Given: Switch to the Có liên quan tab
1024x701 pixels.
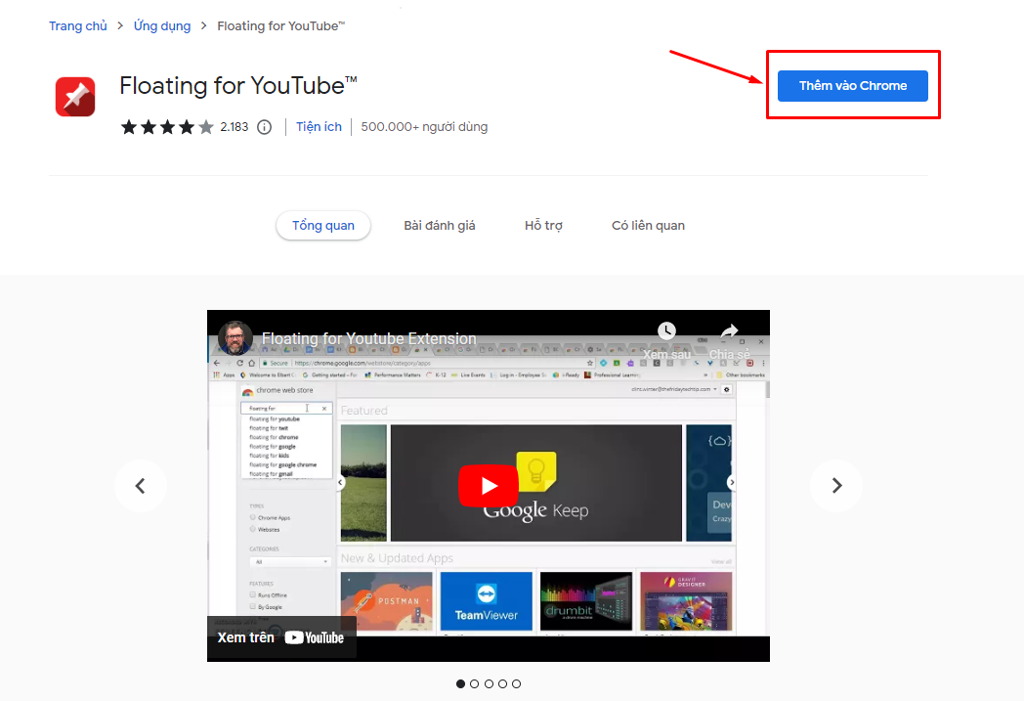Looking at the screenshot, I should coord(648,225).
